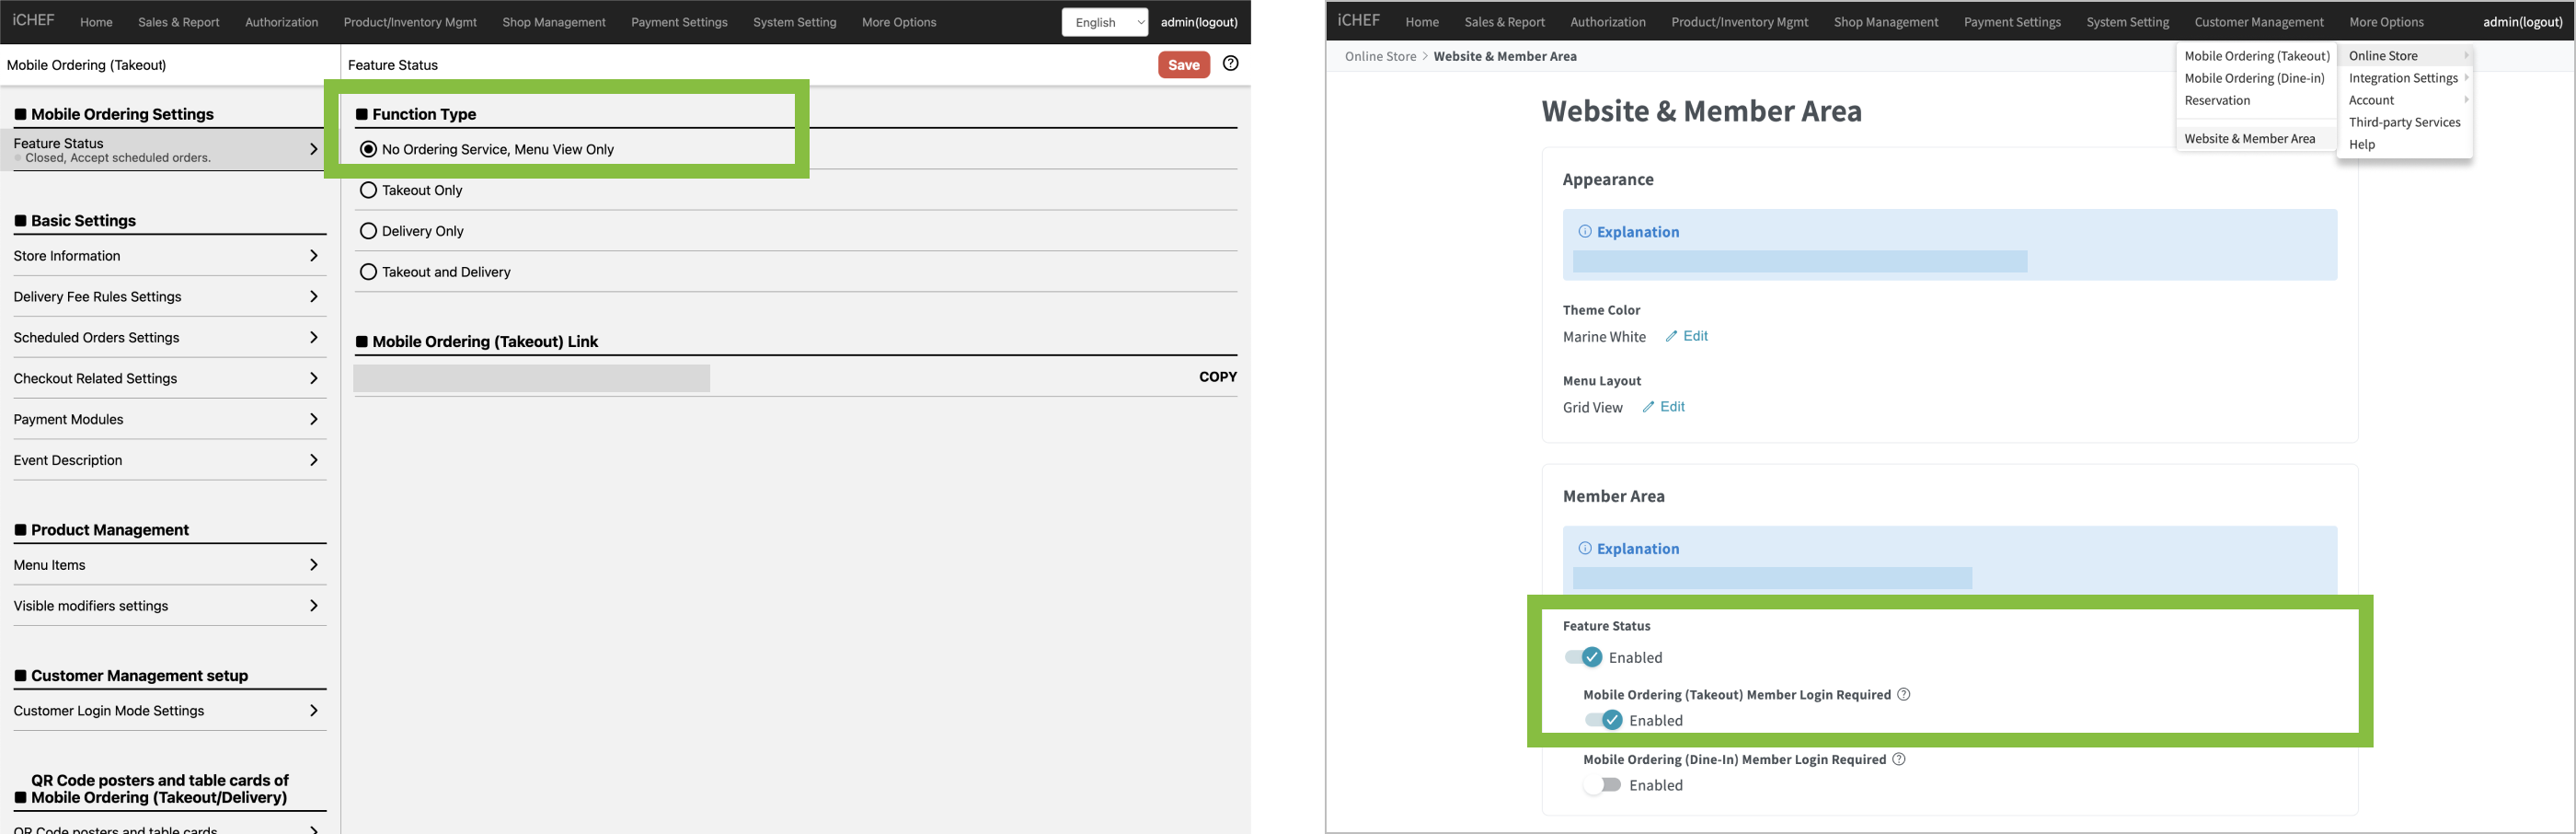The image size is (2576, 834).
Task: Open the English language dropdown
Action: click(x=1104, y=22)
